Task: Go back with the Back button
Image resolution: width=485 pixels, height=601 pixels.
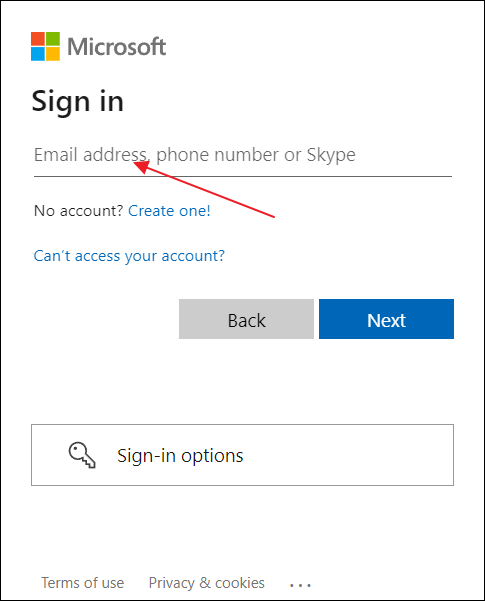Action: [246, 319]
